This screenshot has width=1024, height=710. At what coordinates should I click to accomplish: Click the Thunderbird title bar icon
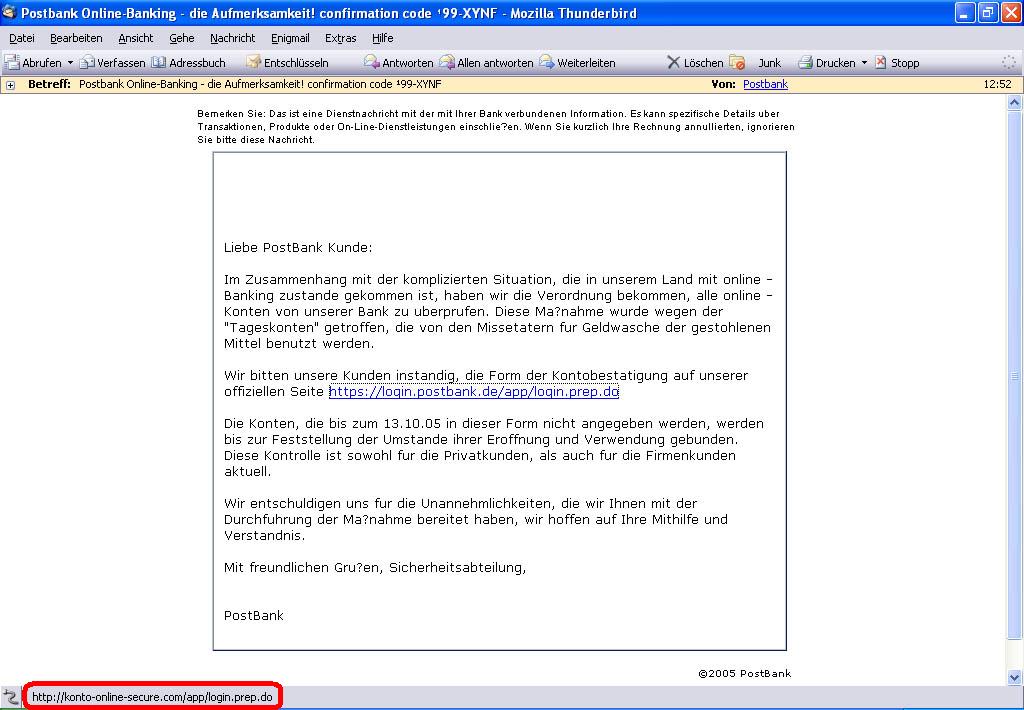9,12
